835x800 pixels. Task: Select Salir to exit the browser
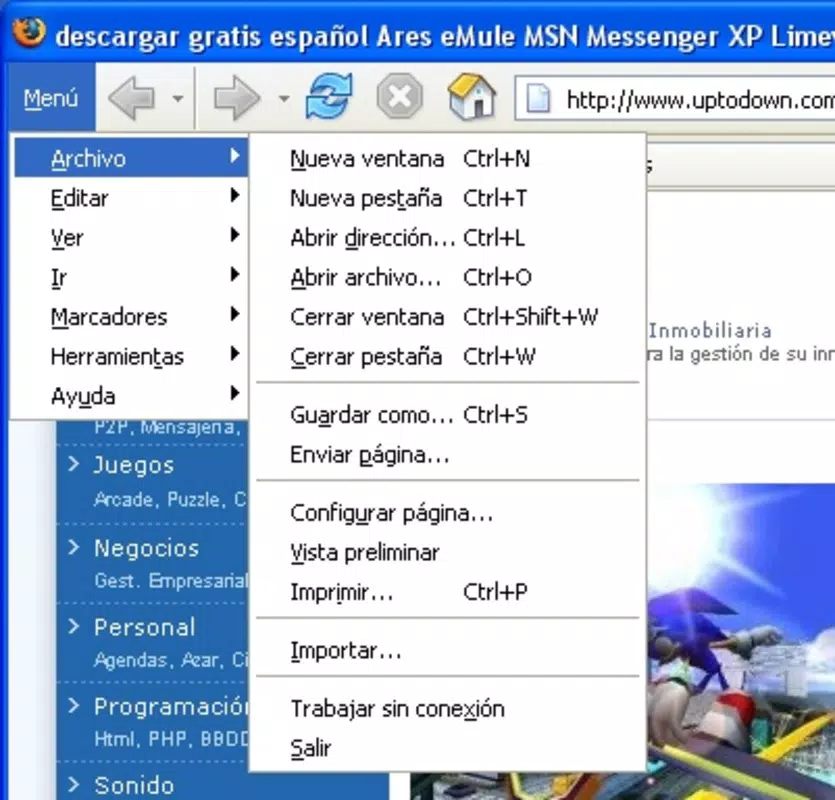point(447,748)
